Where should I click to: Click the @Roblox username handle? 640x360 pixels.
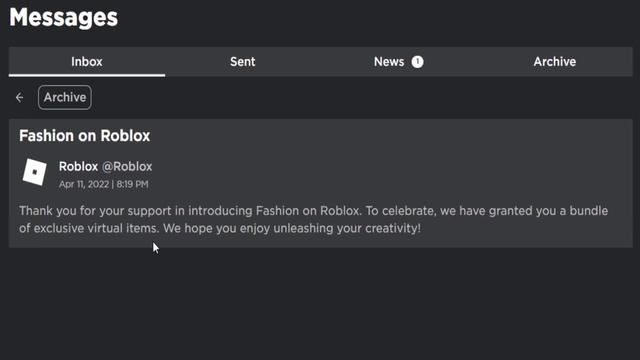(x=127, y=167)
